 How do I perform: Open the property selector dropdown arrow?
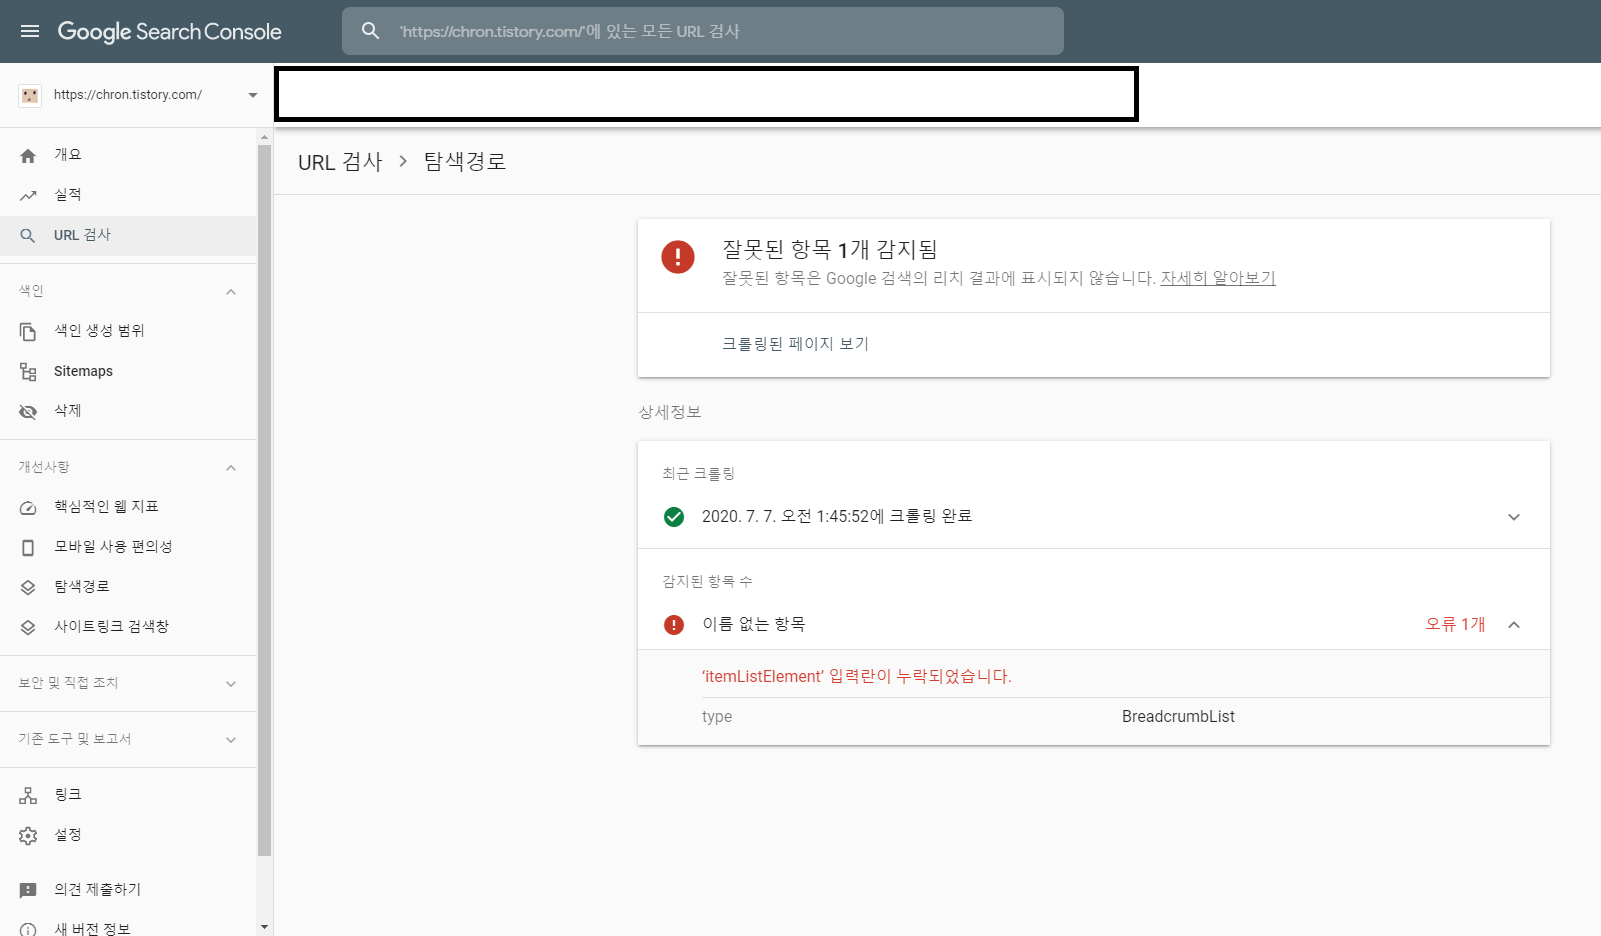[x=253, y=95]
